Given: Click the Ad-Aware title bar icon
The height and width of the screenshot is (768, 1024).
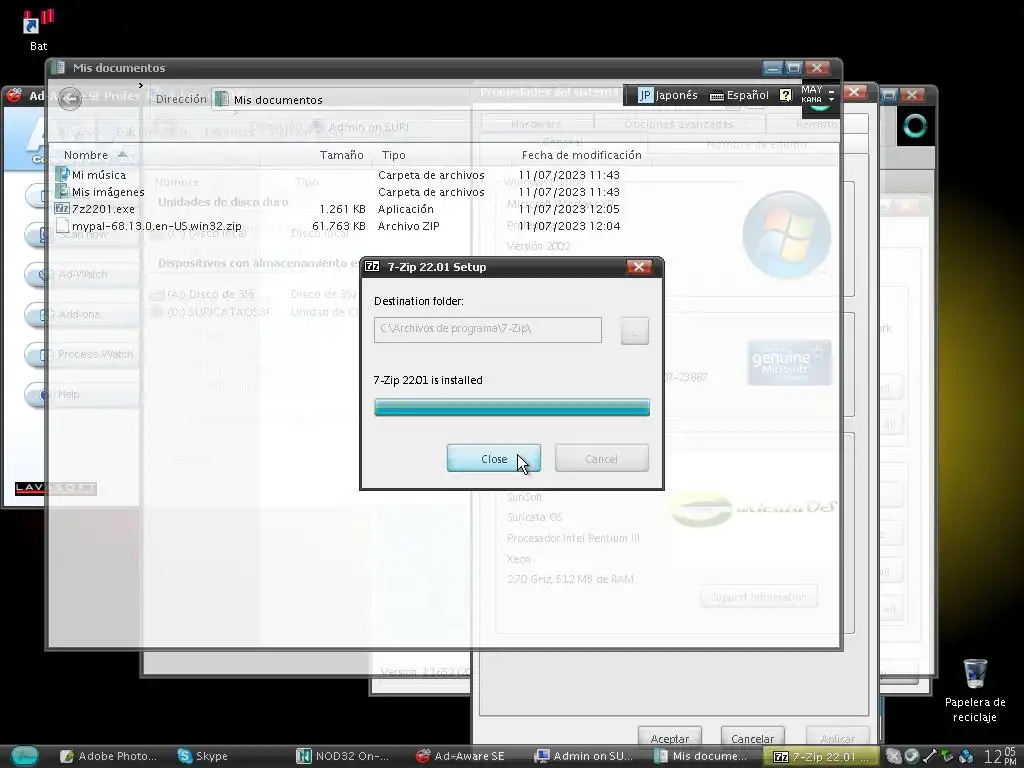Looking at the screenshot, I should click(14, 96).
